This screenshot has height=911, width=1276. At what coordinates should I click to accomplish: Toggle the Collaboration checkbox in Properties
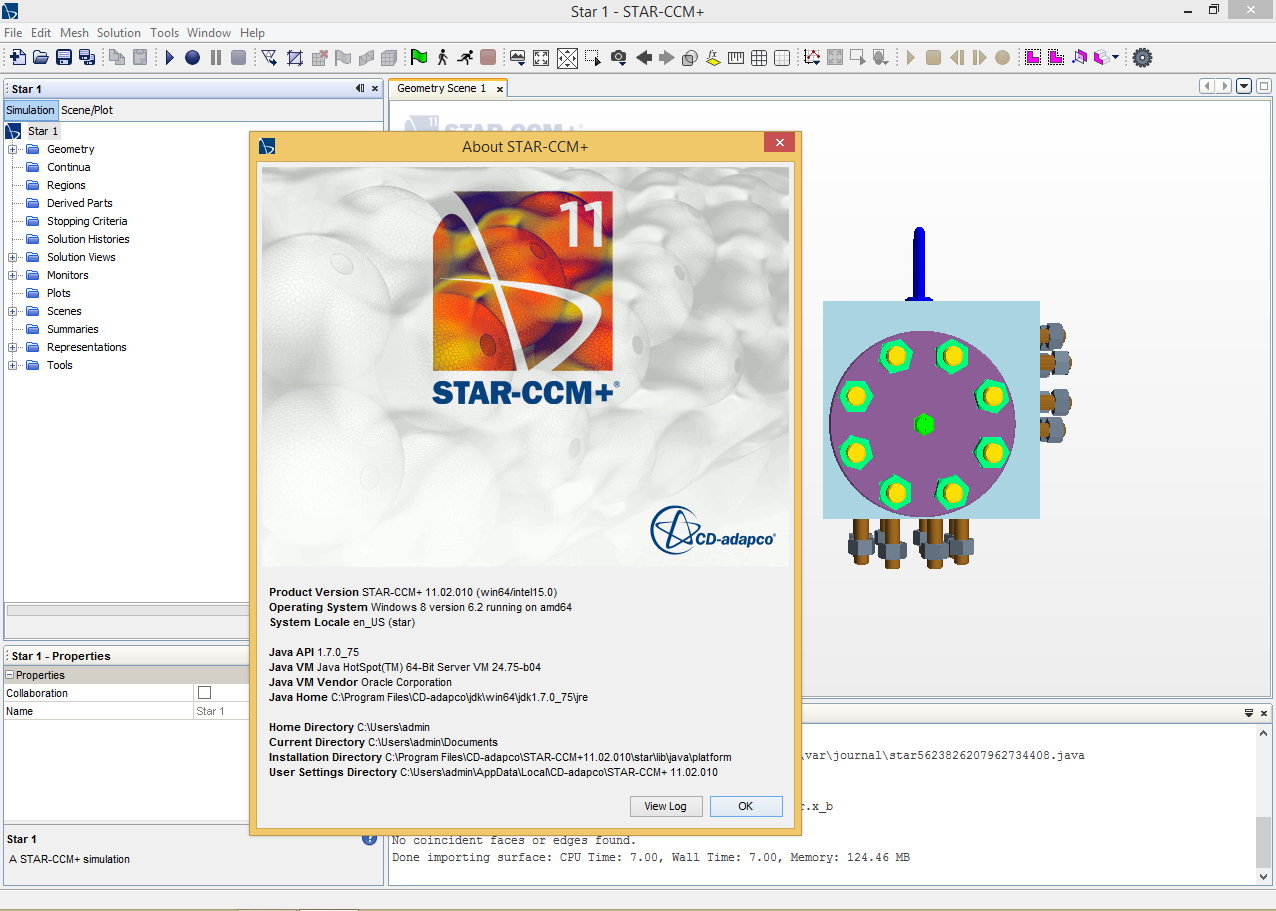pos(204,693)
